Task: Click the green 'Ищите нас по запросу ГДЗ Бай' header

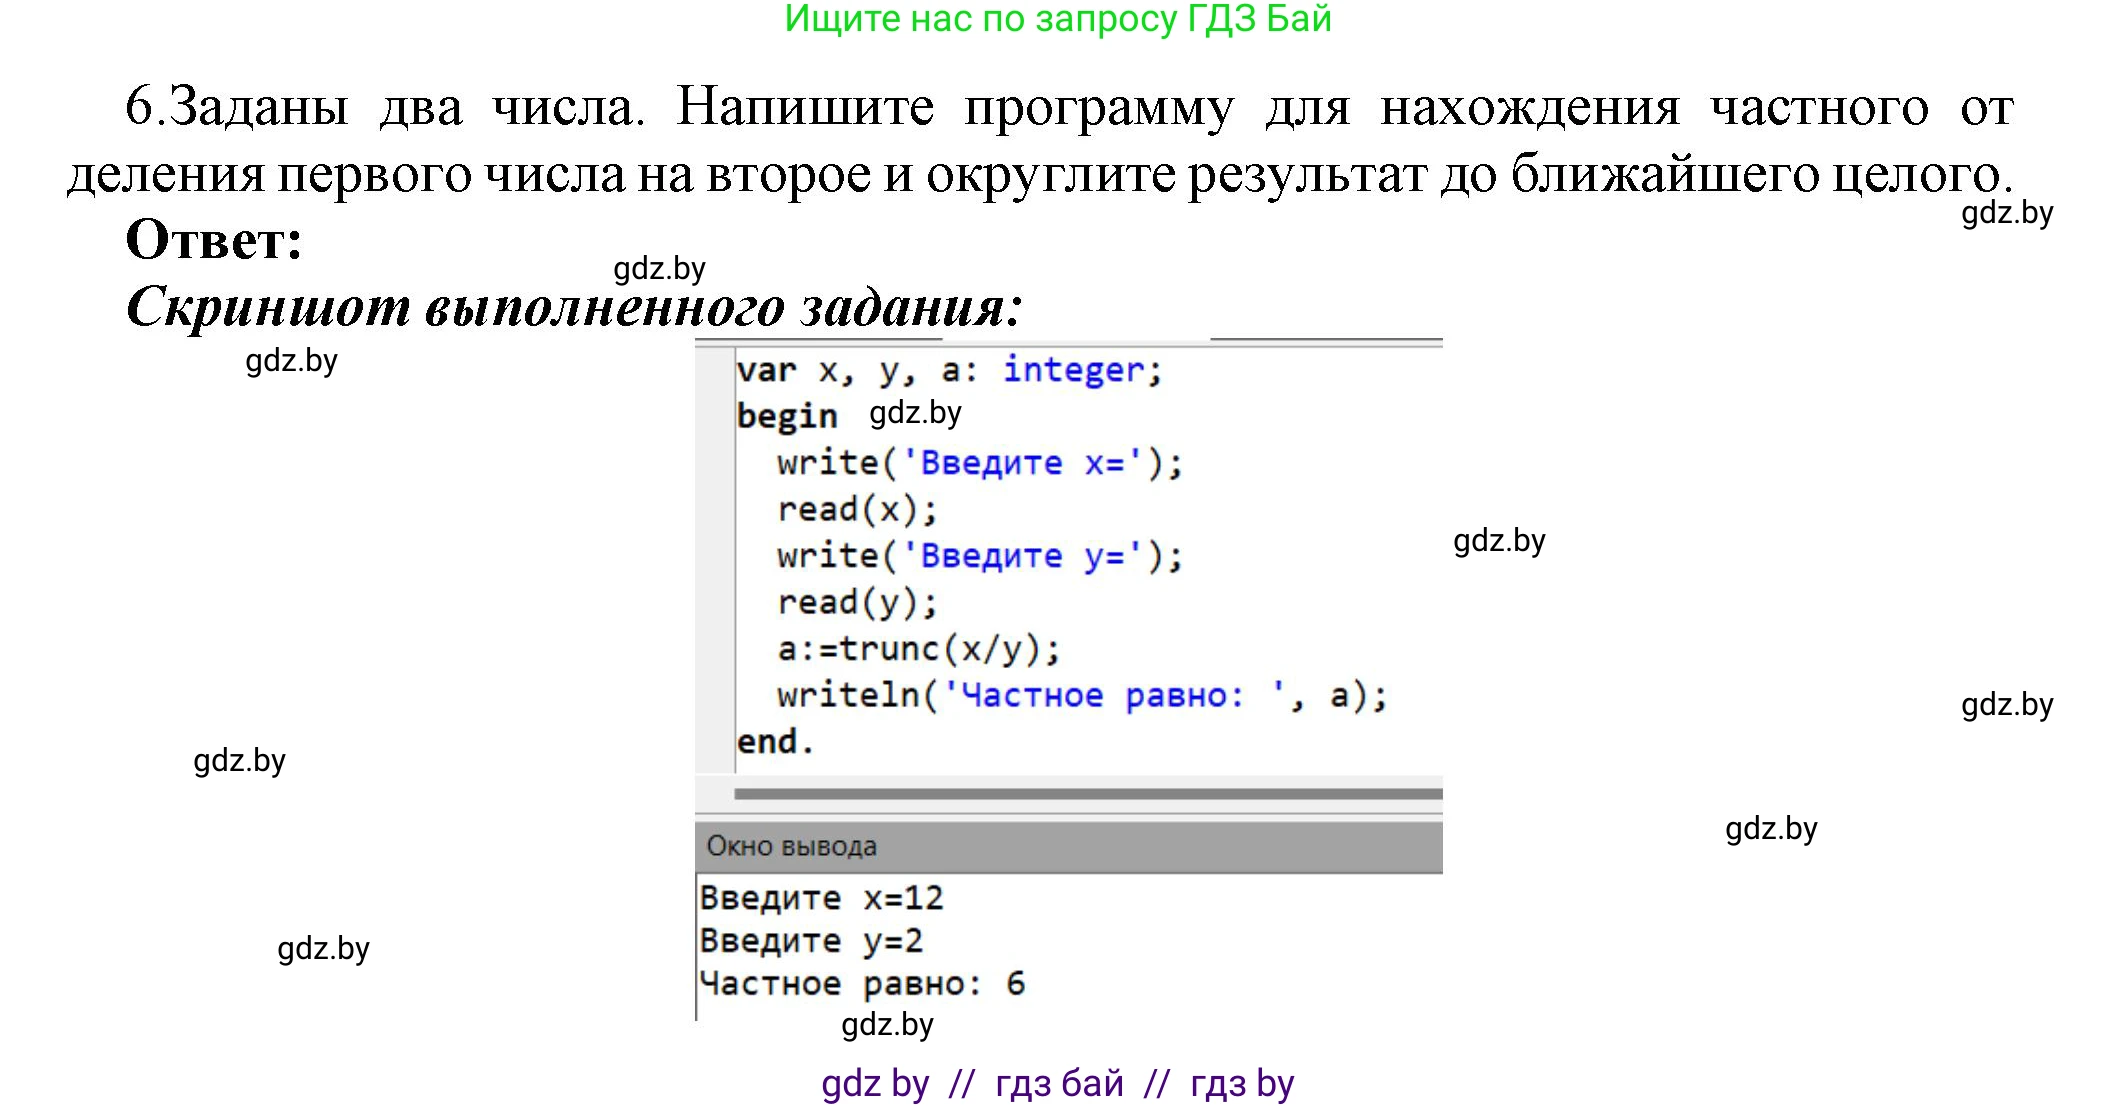Action: (1057, 19)
